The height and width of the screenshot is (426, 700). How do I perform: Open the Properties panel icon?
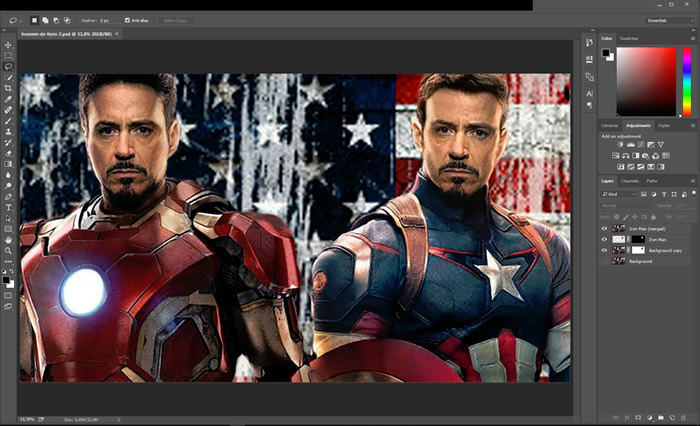pos(589,59)
